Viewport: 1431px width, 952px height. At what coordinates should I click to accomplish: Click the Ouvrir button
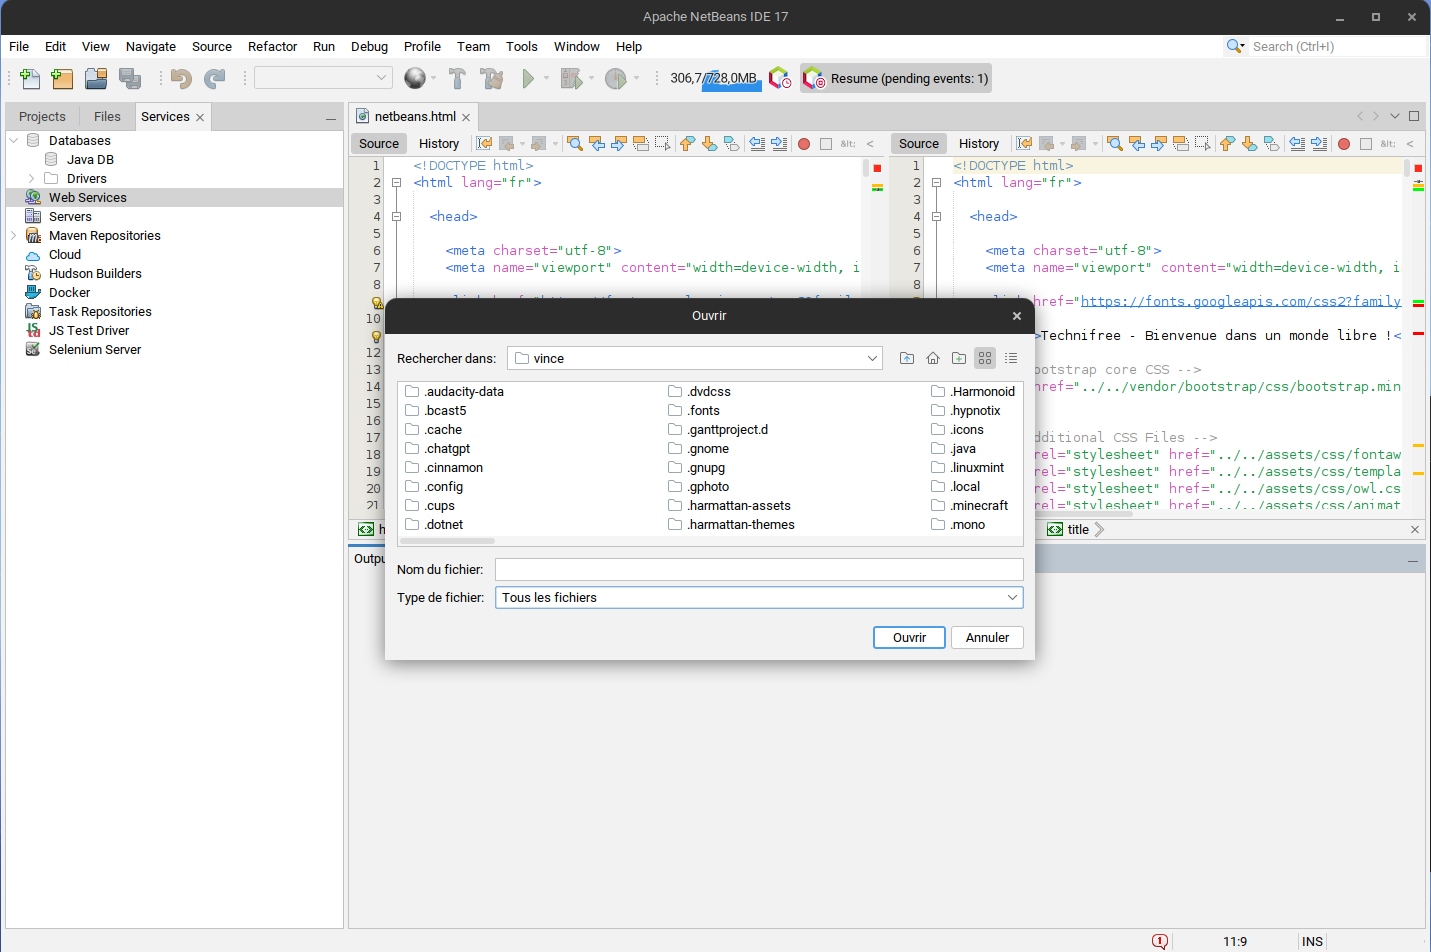click(909, 638)
